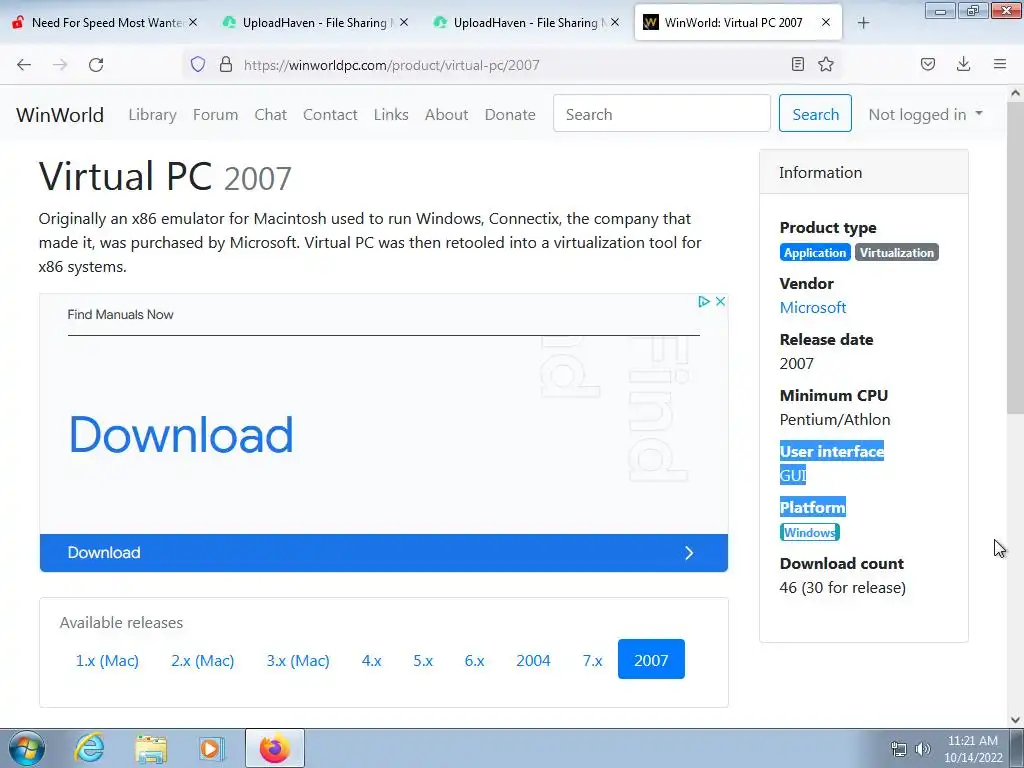Viewport: 1024px width, 768px height.
Task: Click the volume speaker tray icon
Action: [923, 749]
